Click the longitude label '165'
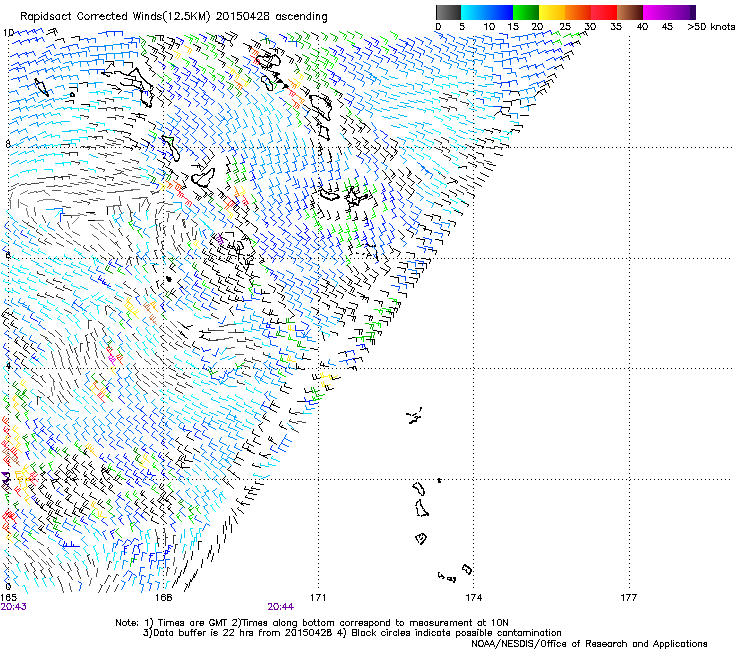Image resolution: width=740 pixels, height=650 pixels. pos(8,598)
